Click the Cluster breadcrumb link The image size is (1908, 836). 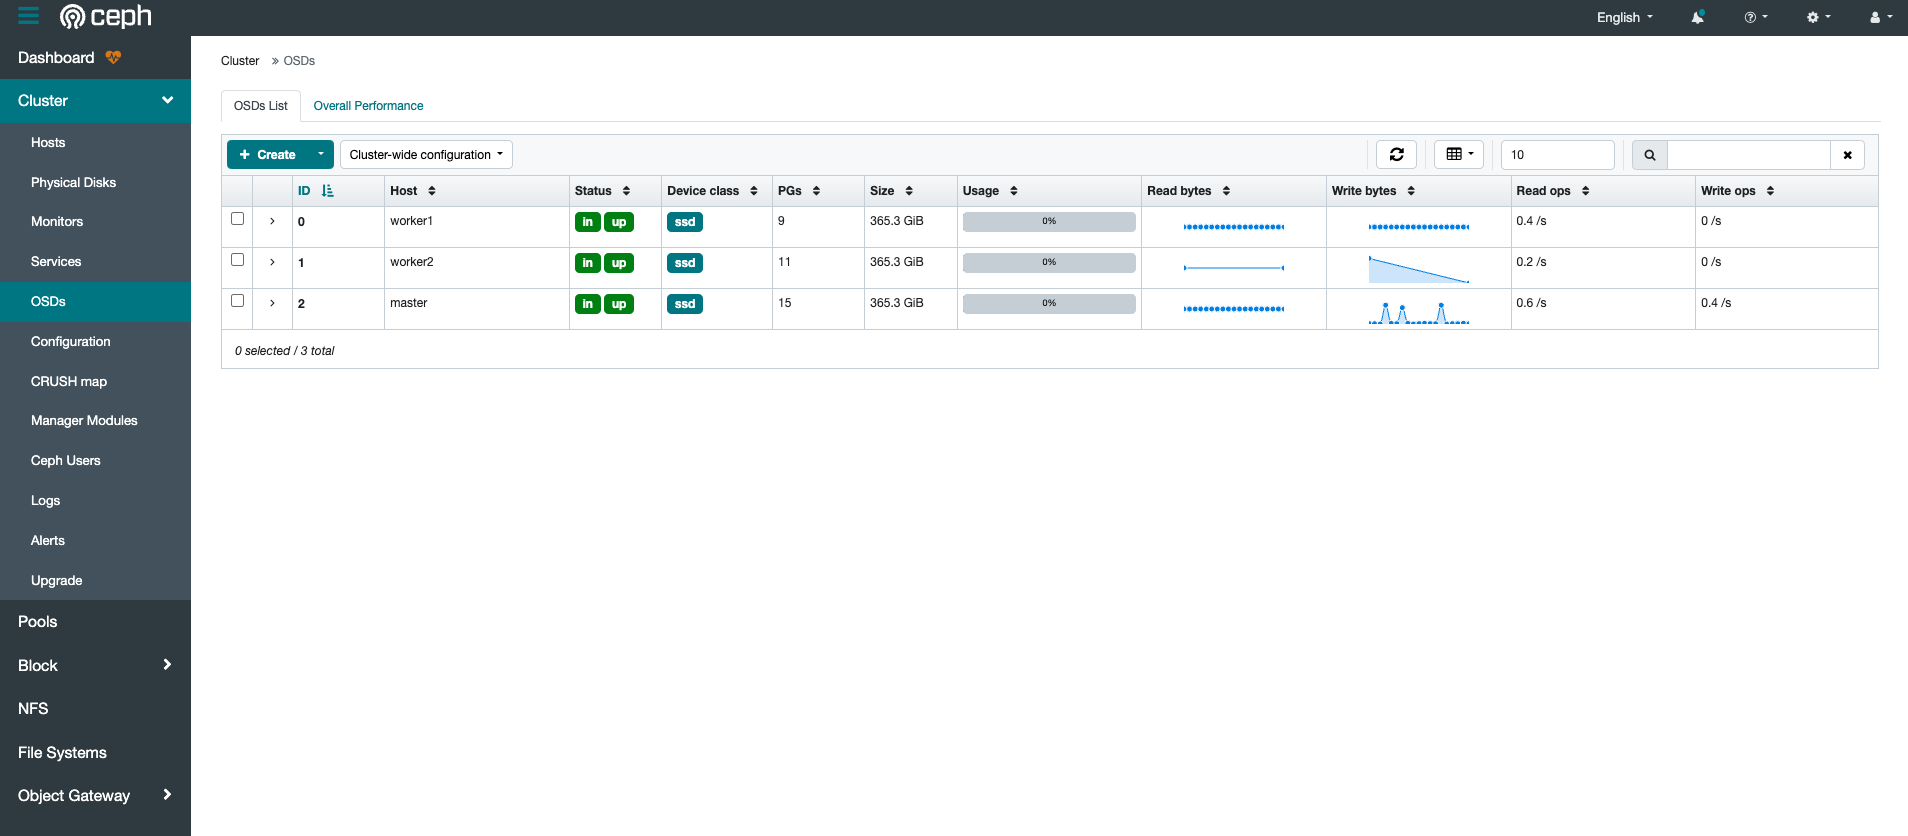tap(240, 61)
